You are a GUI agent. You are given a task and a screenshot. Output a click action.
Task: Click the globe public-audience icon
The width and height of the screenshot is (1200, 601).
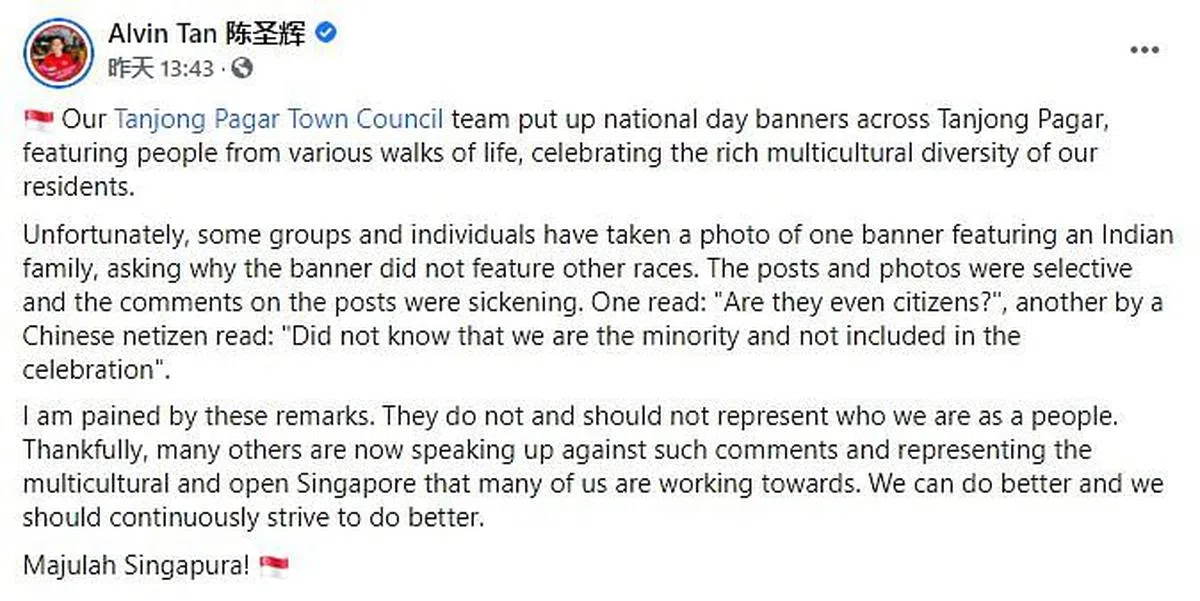241,68
